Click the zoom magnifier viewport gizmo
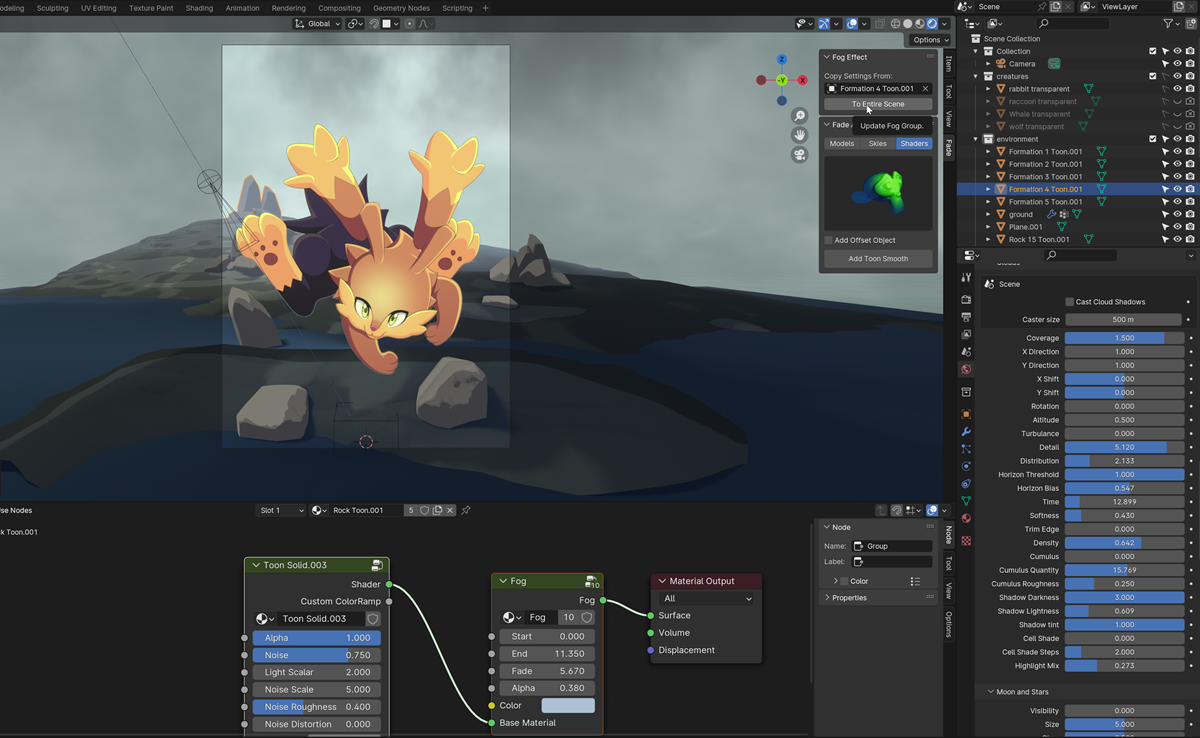This screenshot has height=738, width=1200. coord(799,116)
